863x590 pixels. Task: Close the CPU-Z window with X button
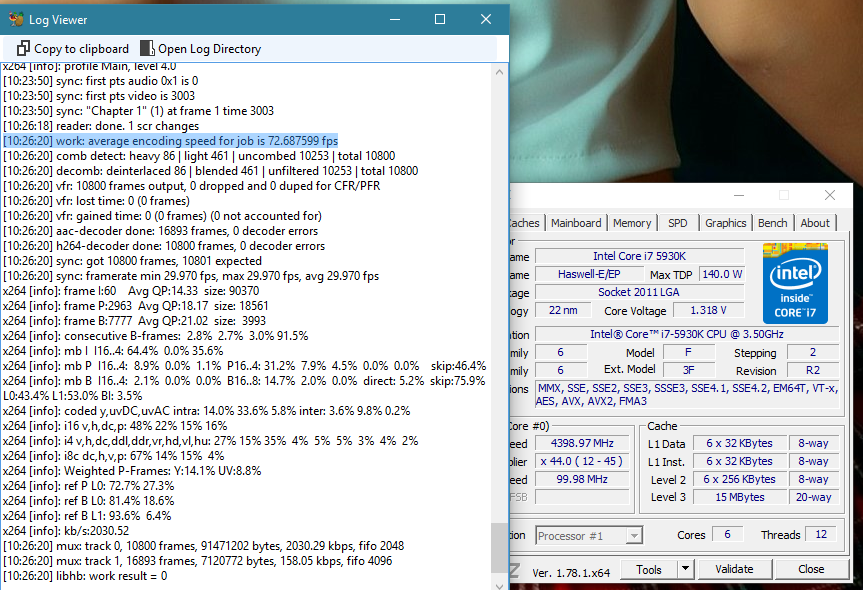tap(830, 195)
